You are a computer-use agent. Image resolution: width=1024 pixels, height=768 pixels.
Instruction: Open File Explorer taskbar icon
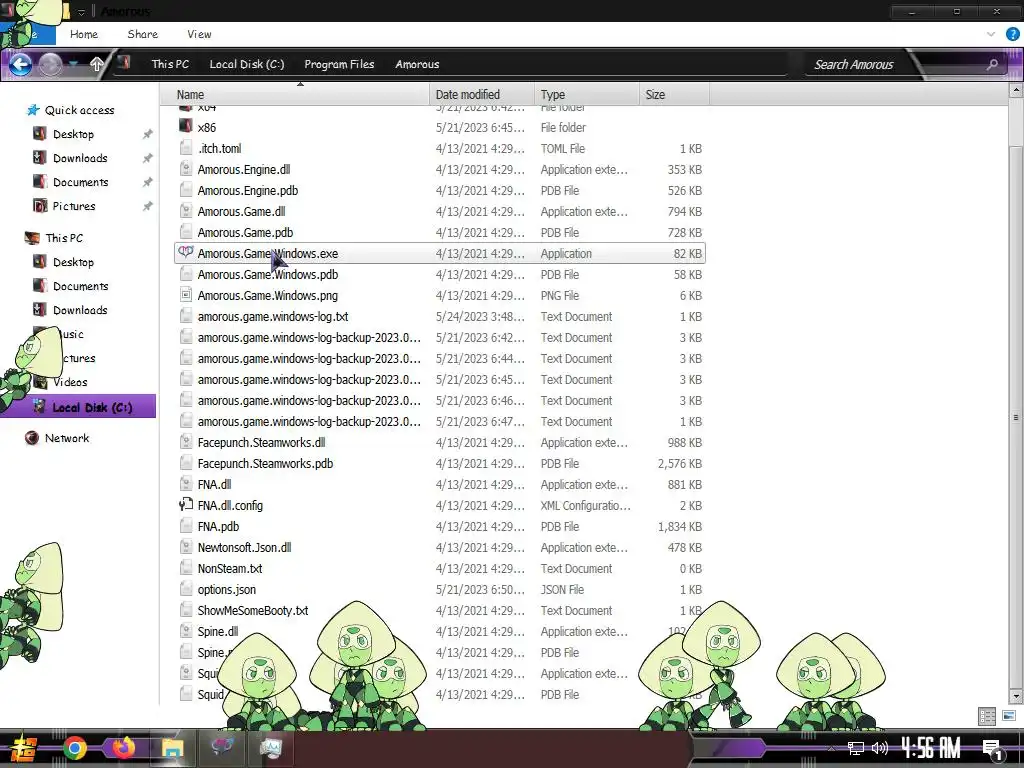(x=172, y=748)
